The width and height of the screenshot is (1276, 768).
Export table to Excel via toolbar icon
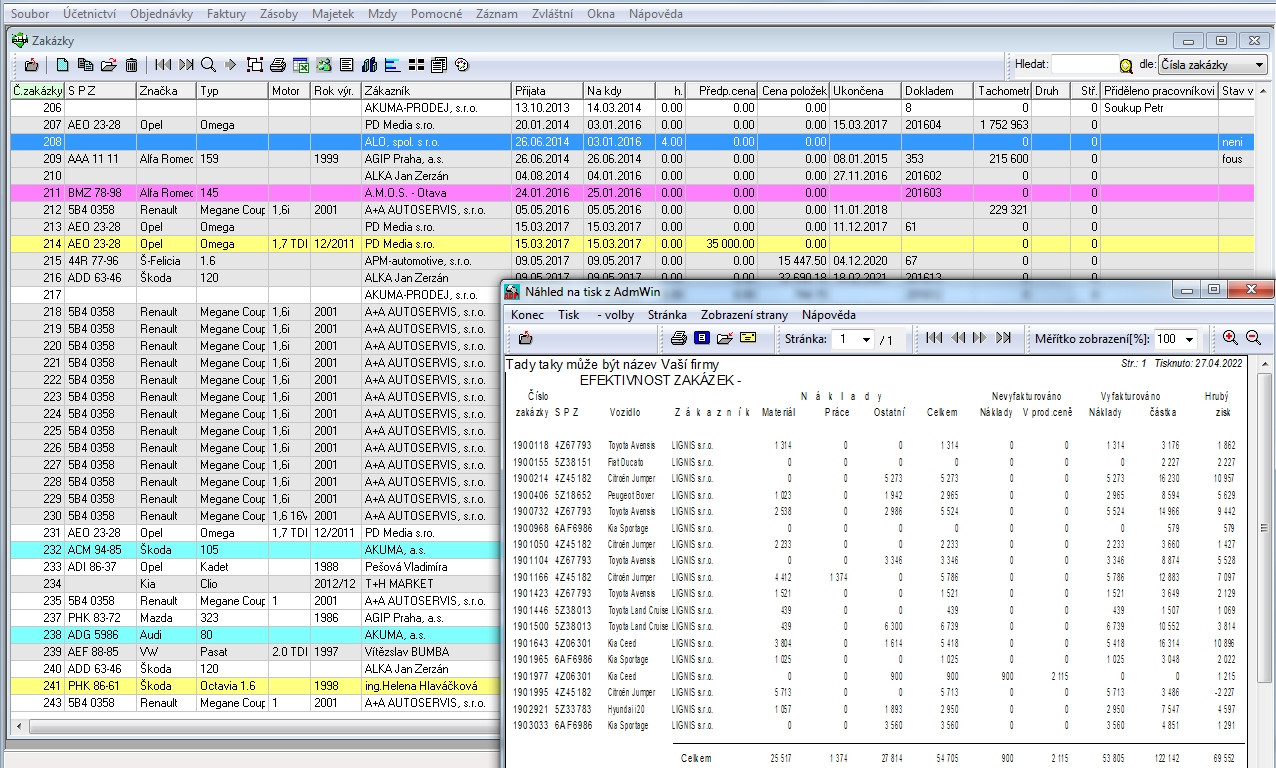(301, 65)
